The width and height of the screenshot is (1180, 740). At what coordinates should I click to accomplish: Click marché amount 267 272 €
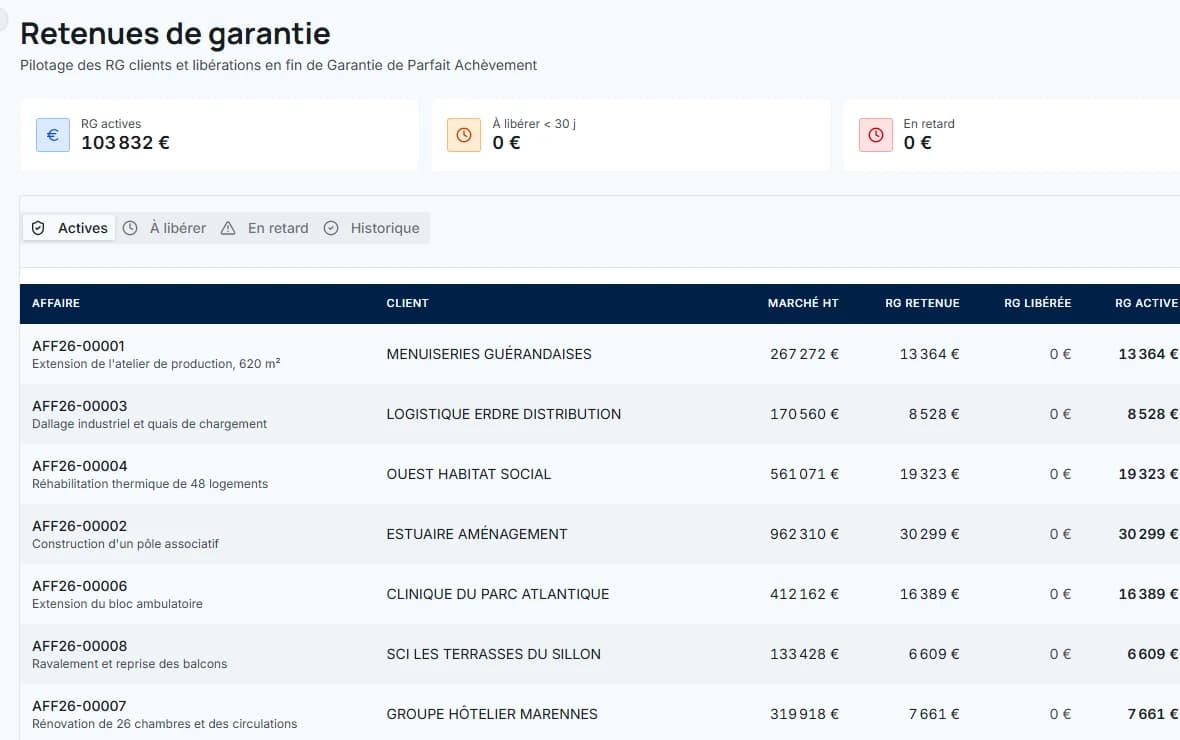804,355
